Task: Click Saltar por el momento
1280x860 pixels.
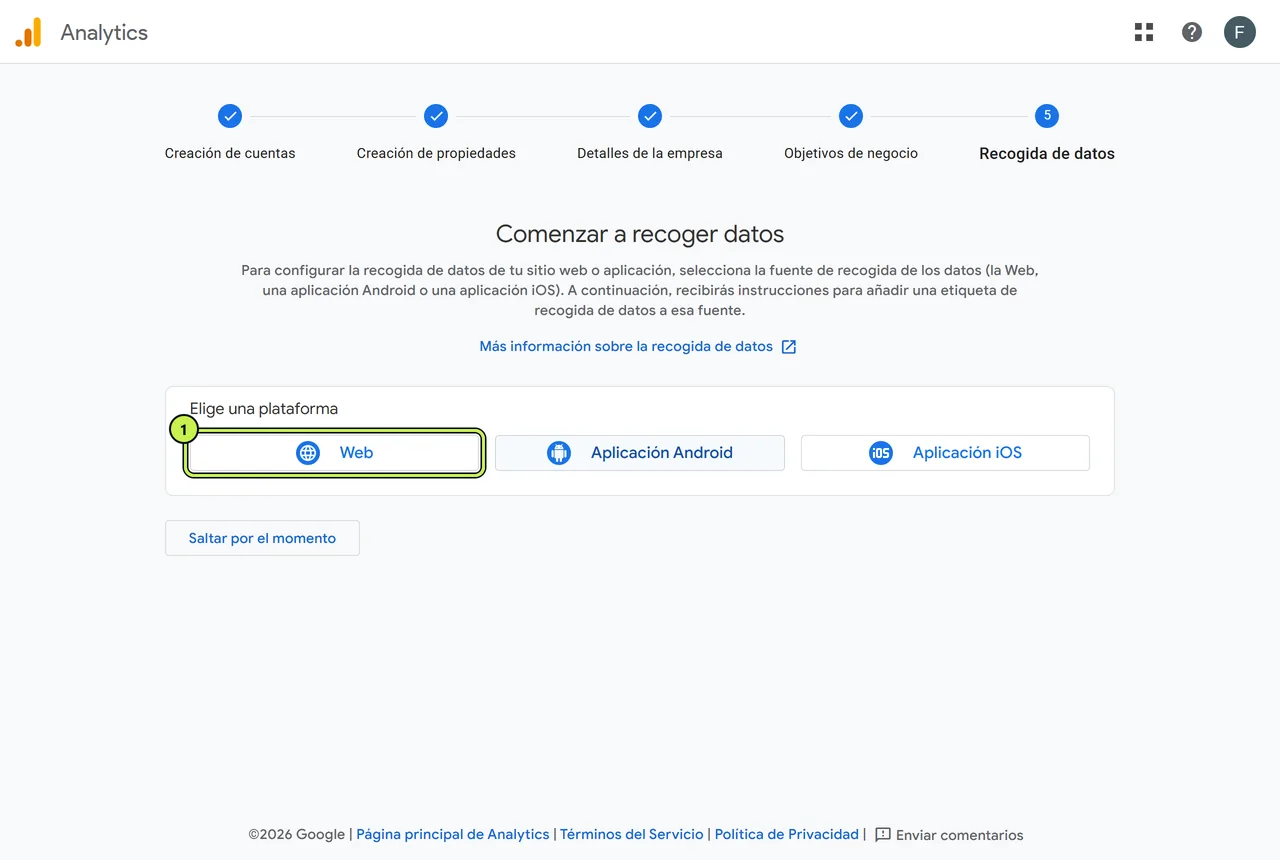Action: click(x=262, y=538)
